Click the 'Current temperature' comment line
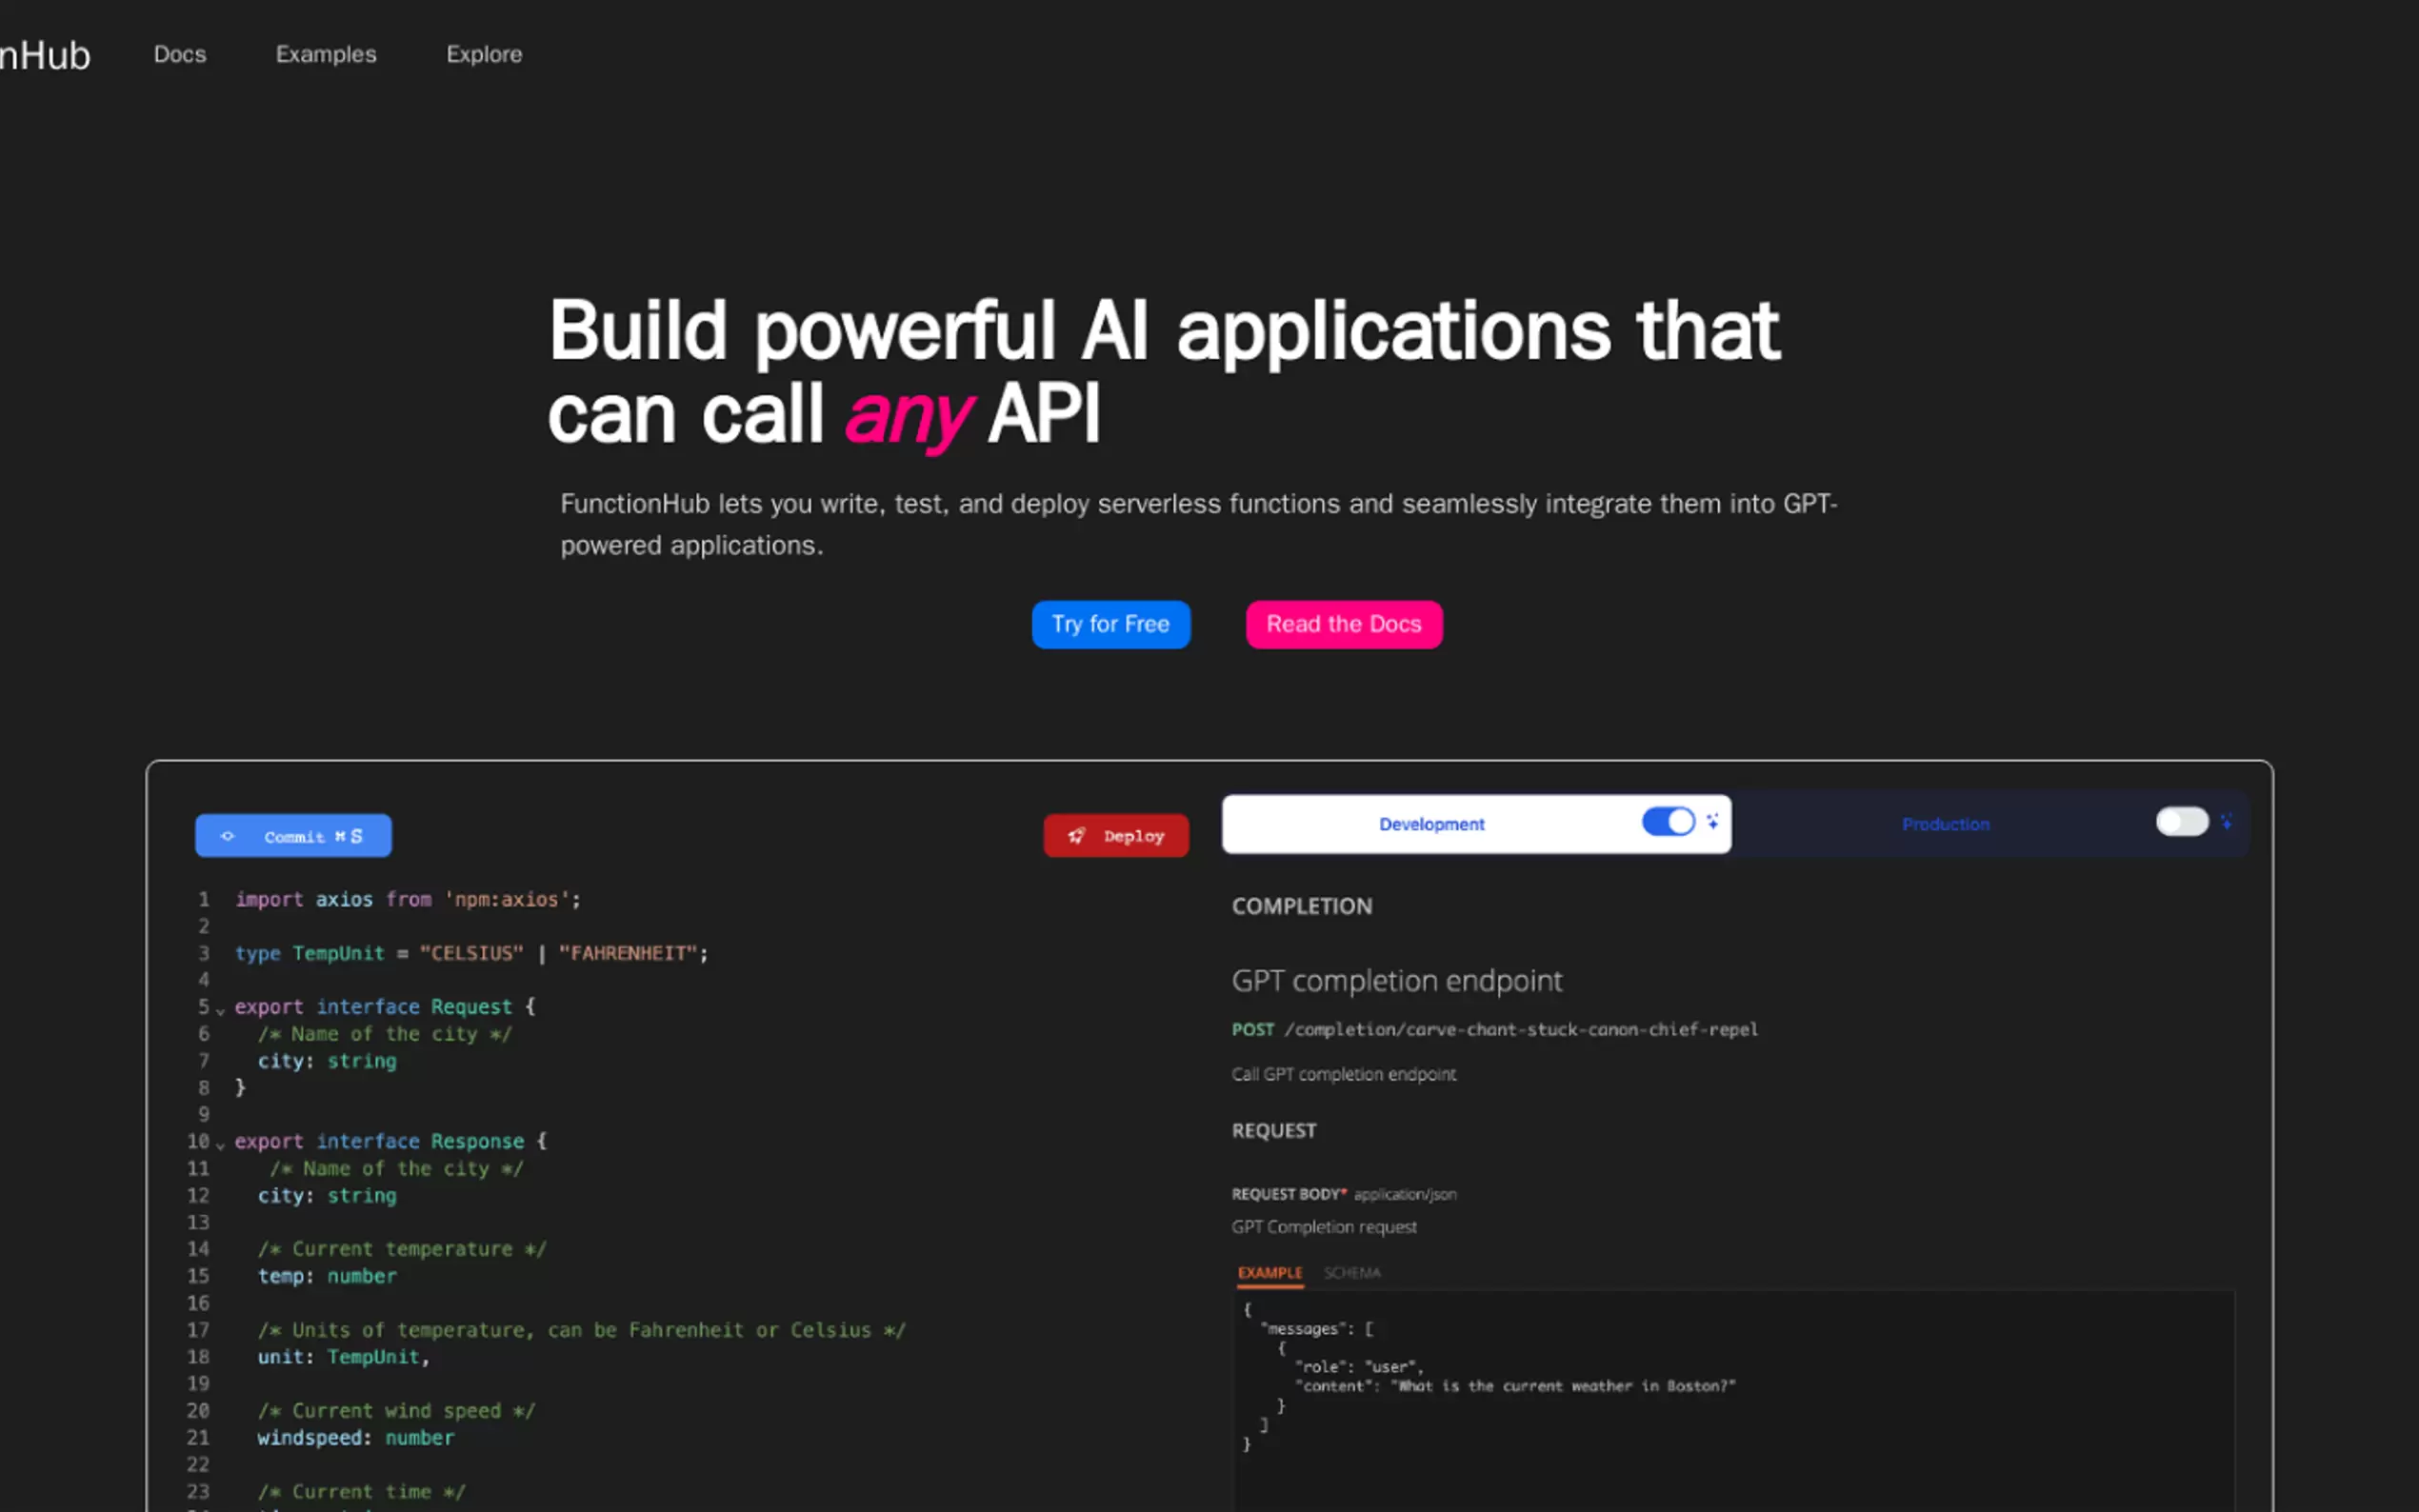Screen dimensions: 2419x1512 click(402, 1249)
